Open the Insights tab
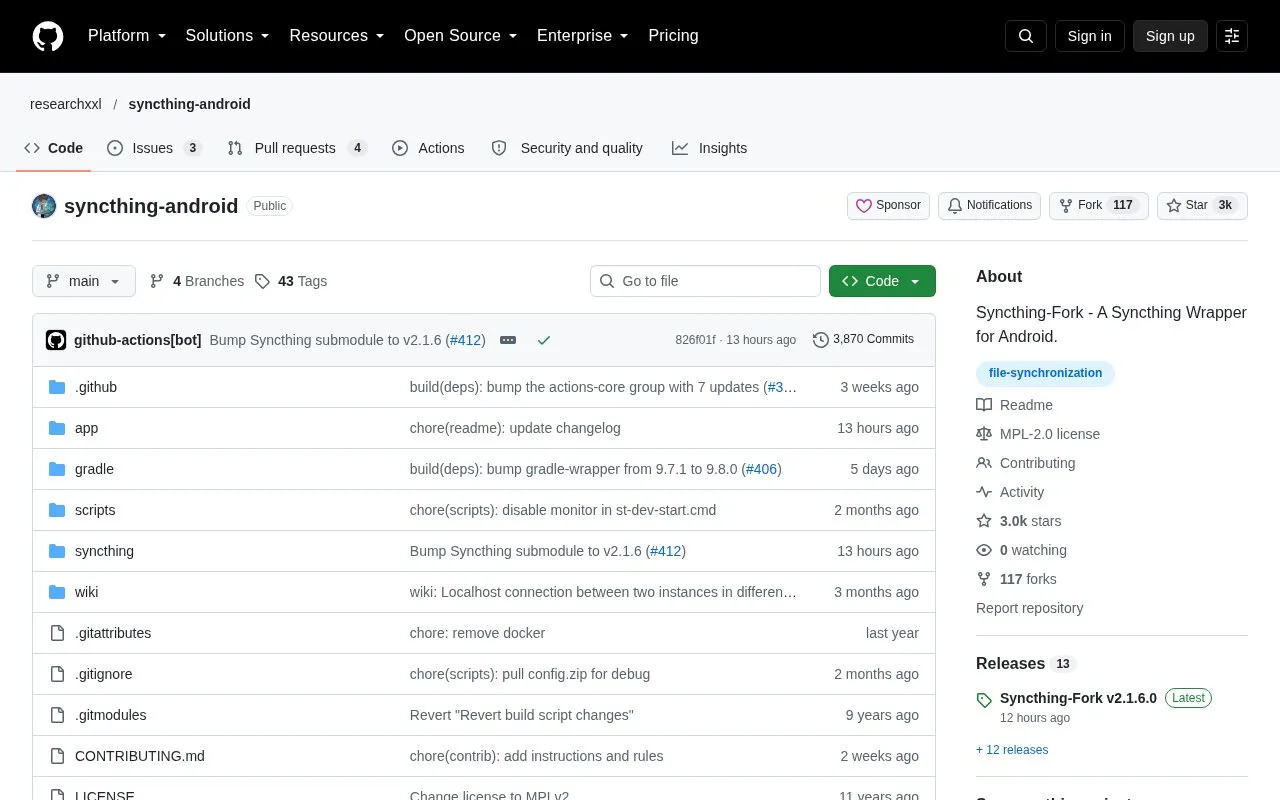This screenshot has width=1280, height=800. click(710, 148)
